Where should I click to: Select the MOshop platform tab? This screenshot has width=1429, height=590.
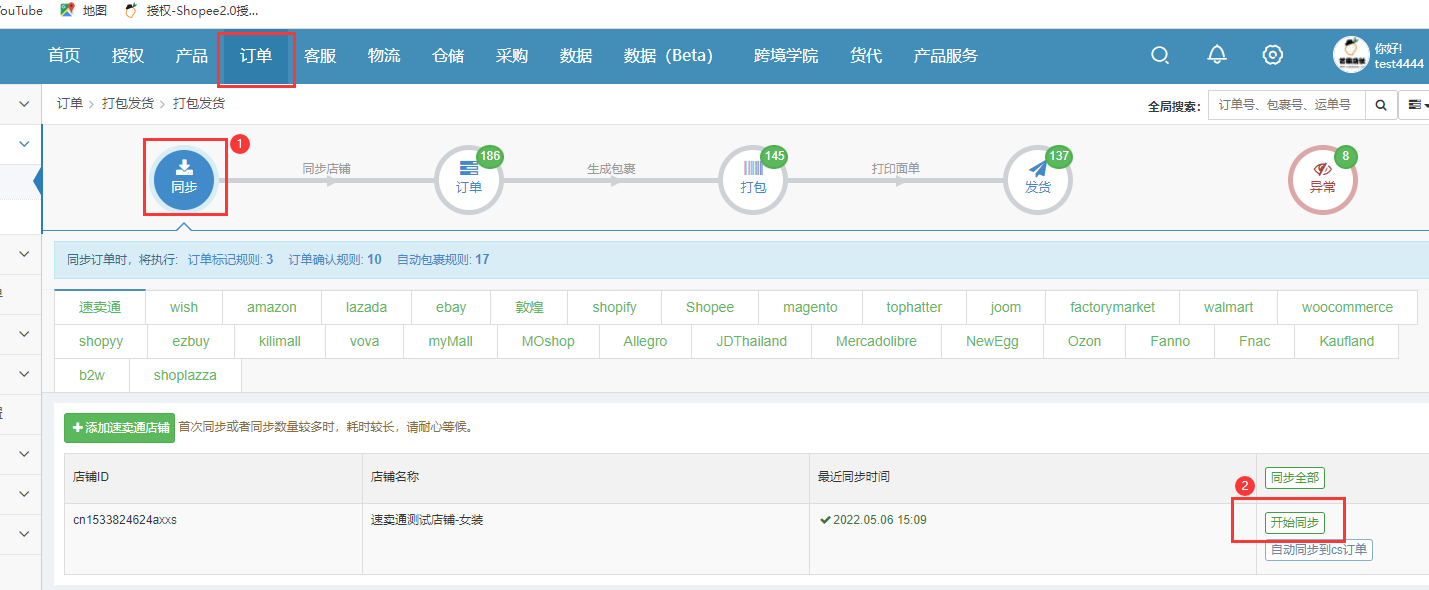548,341
